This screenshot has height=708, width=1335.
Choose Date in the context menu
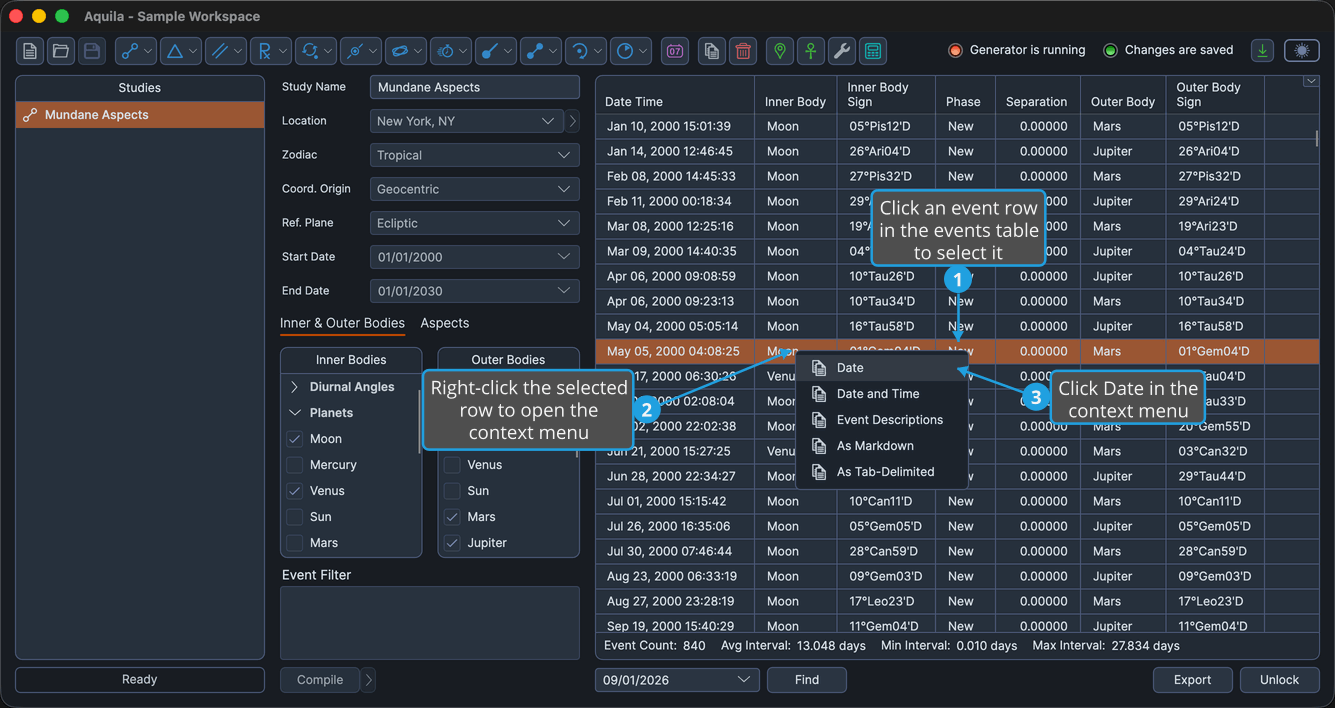[882, 368]
